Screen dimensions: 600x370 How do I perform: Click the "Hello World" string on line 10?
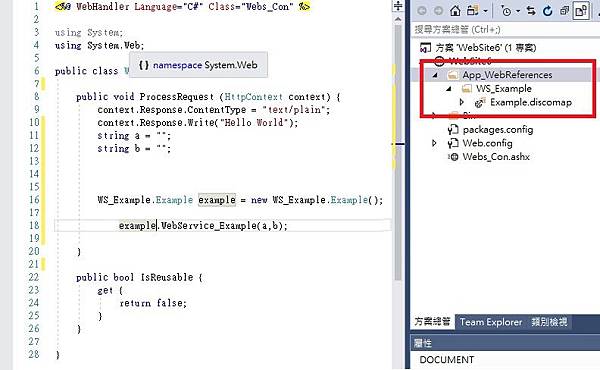tap(254, 122)
